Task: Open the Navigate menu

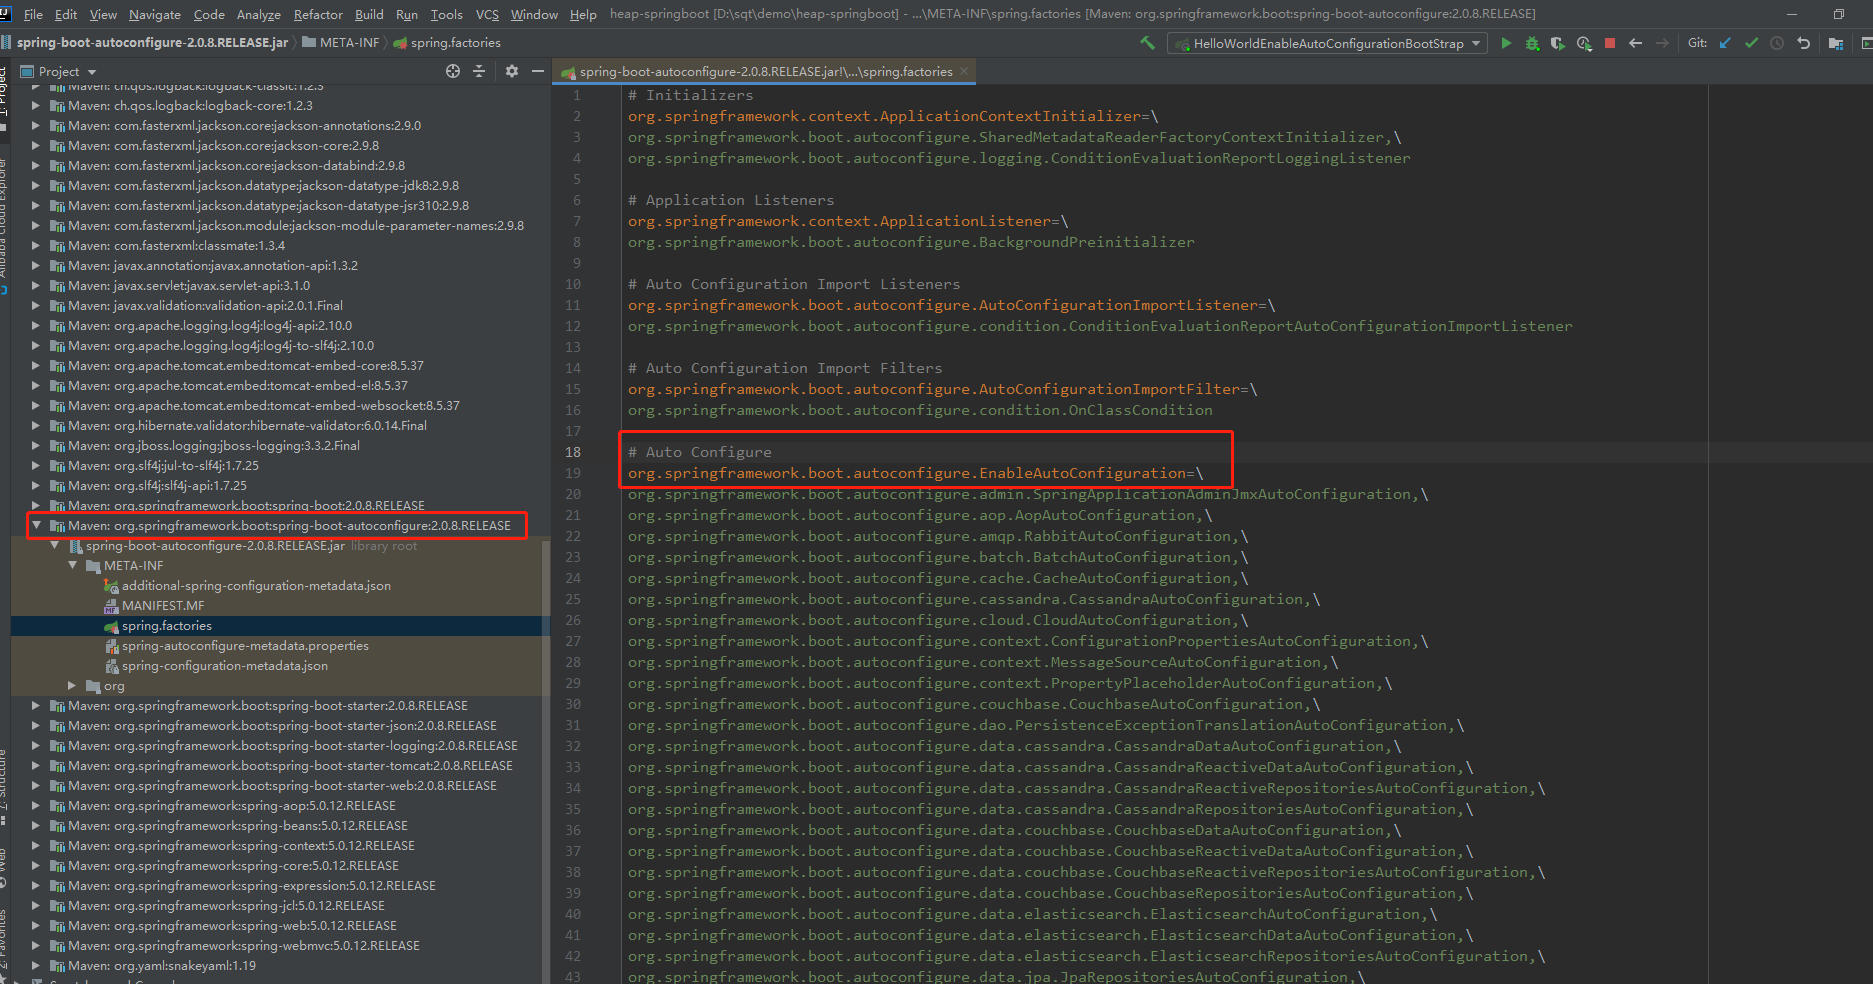Action: pyautogui.click(x=155, y=14)
